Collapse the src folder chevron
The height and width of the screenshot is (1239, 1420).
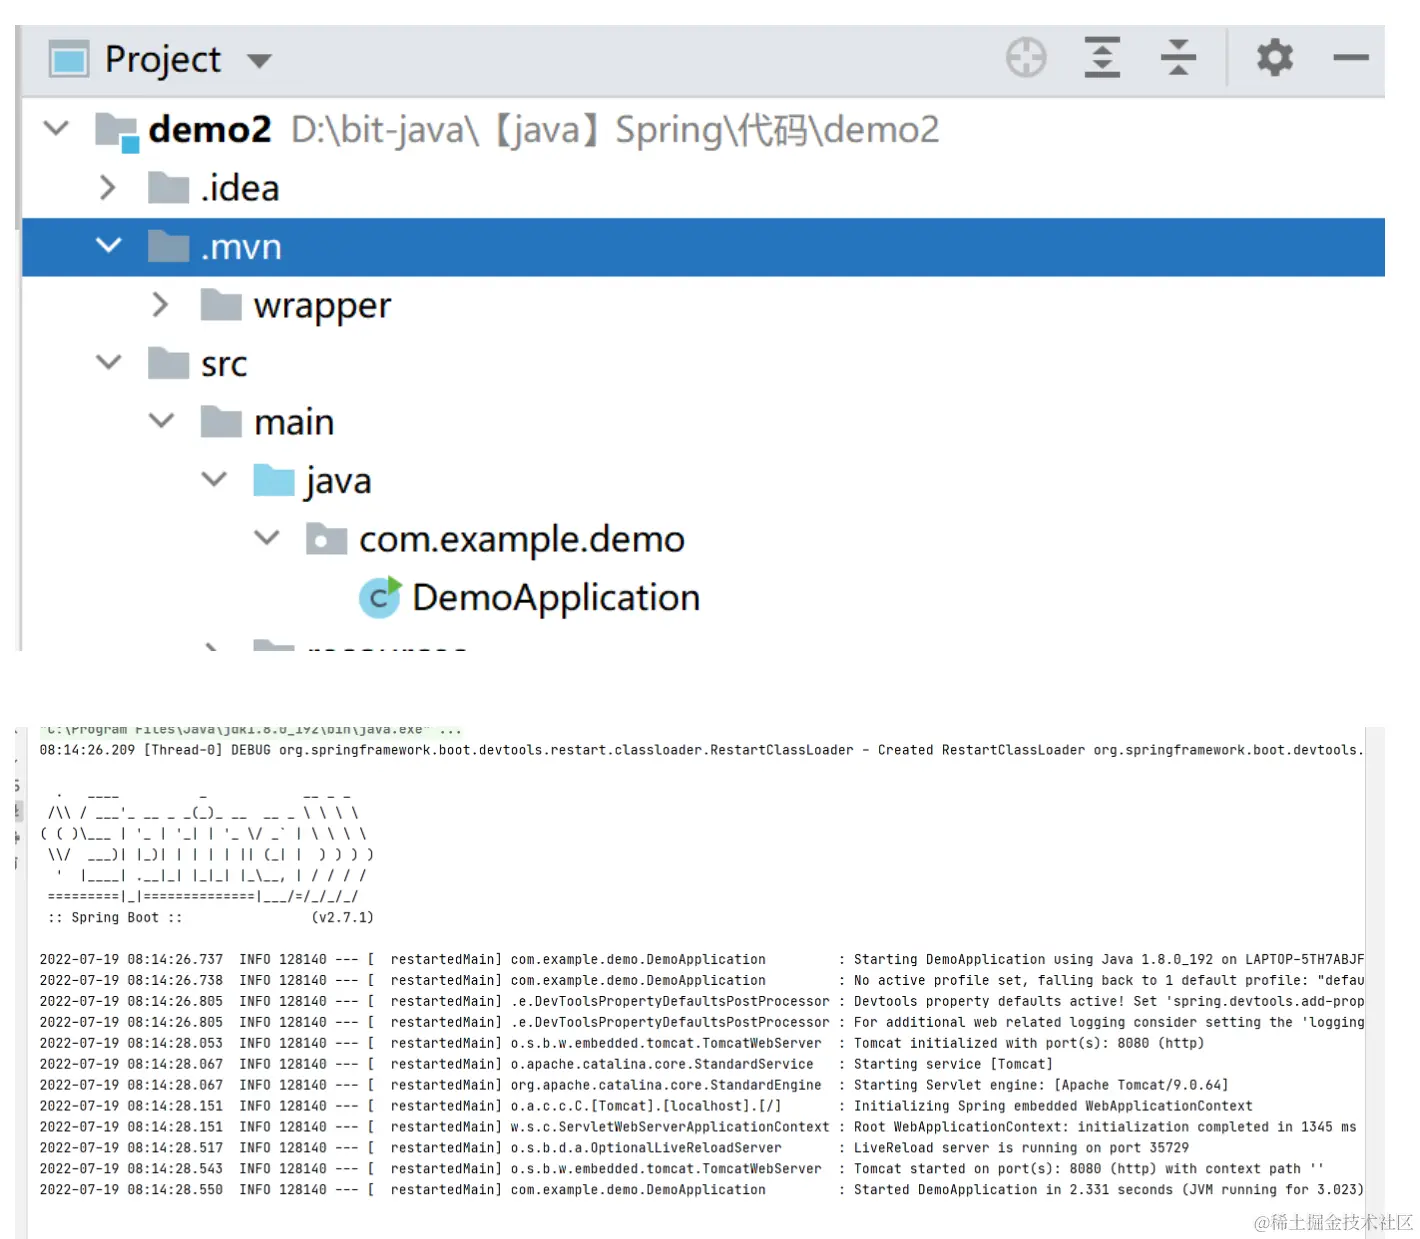[108, 362]
